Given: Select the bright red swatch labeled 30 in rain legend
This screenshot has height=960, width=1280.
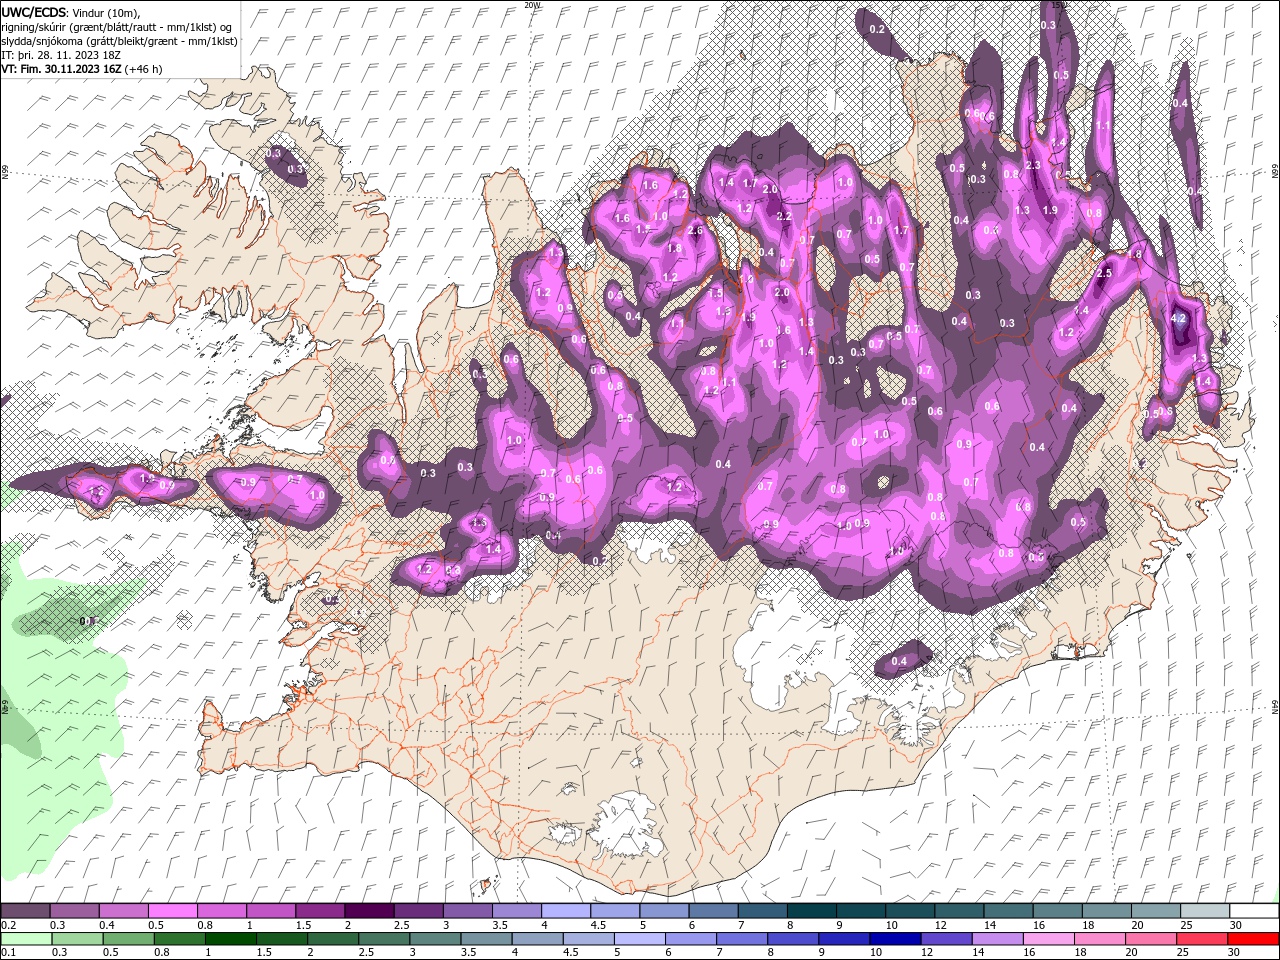Looking at the screenshot, I should pyautogui.click(x=1253, y=939).
